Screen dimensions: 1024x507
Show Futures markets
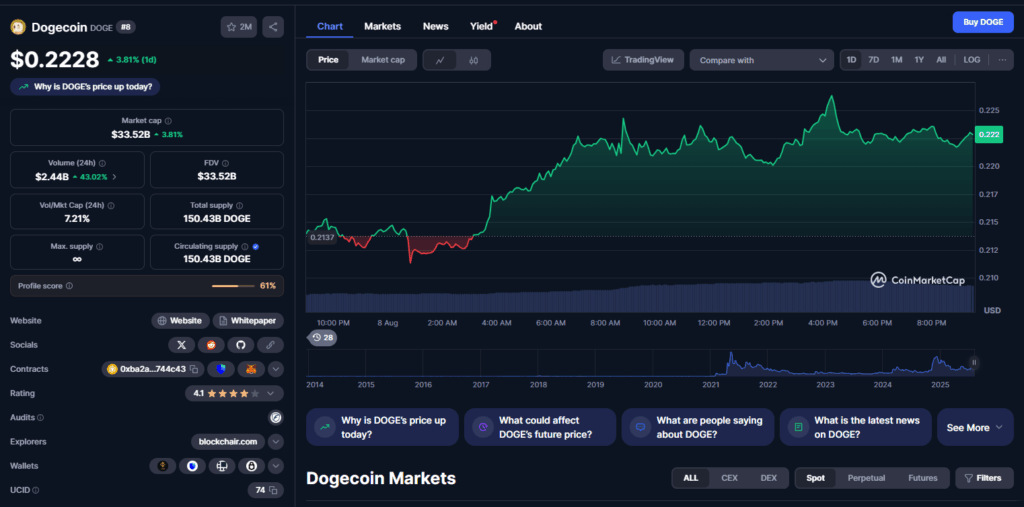click(923, 478)
